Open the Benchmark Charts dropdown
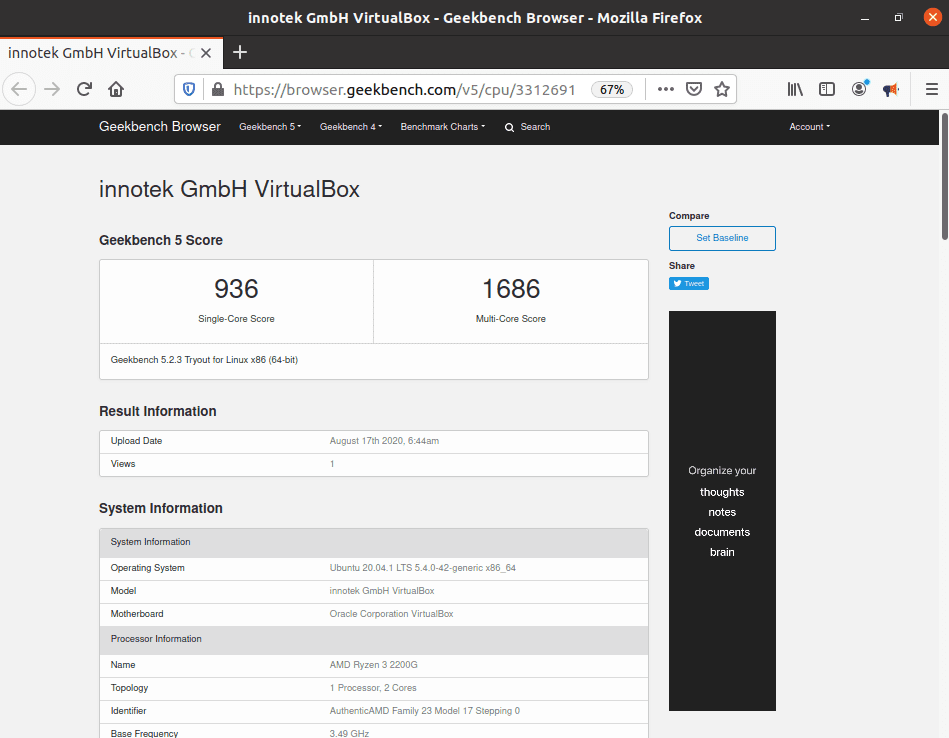 (x=442, y=127)
